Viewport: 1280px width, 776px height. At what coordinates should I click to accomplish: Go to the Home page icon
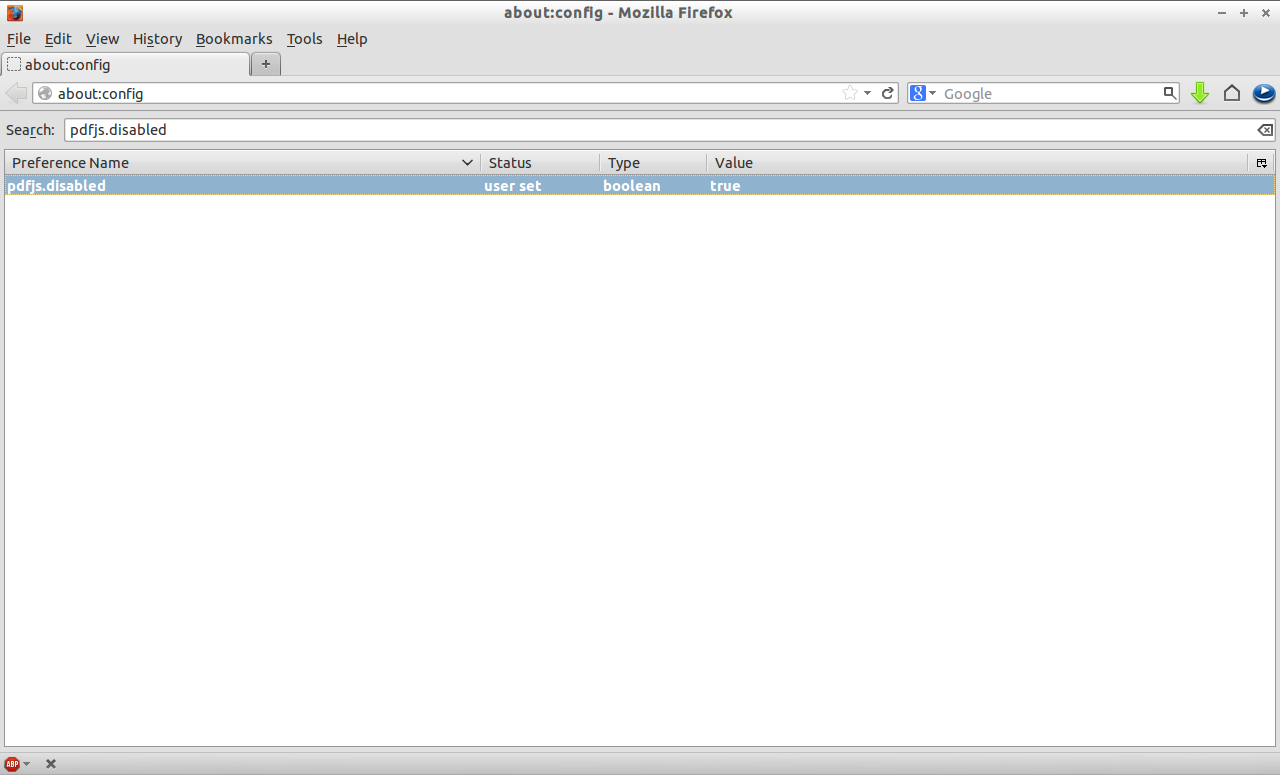1232,93
